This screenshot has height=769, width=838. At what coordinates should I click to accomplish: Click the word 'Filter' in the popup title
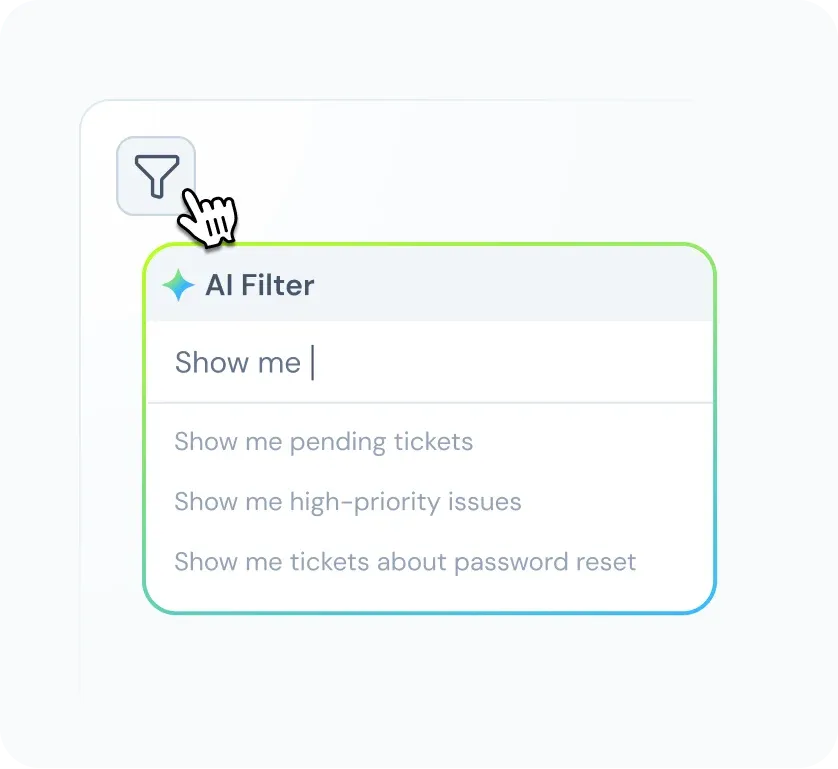tap(278, 285)
